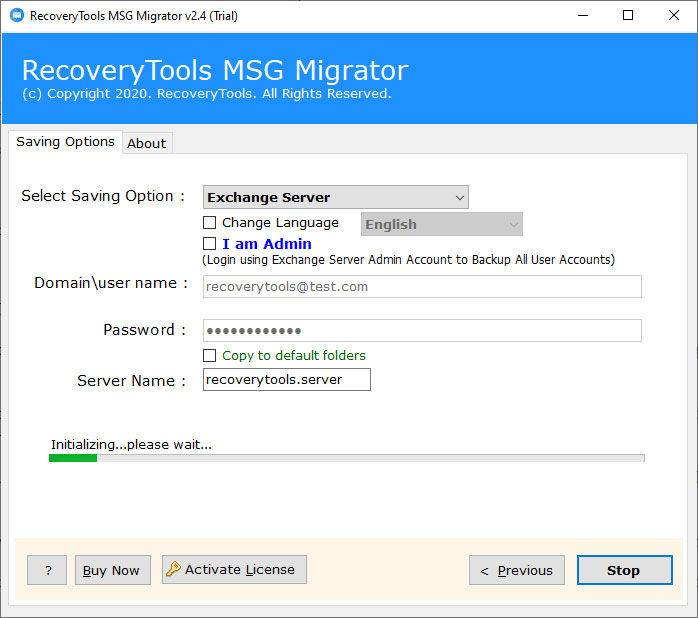Check the I am Admin checkbox
Screen dimensions: 698x618
pos(209,244)
